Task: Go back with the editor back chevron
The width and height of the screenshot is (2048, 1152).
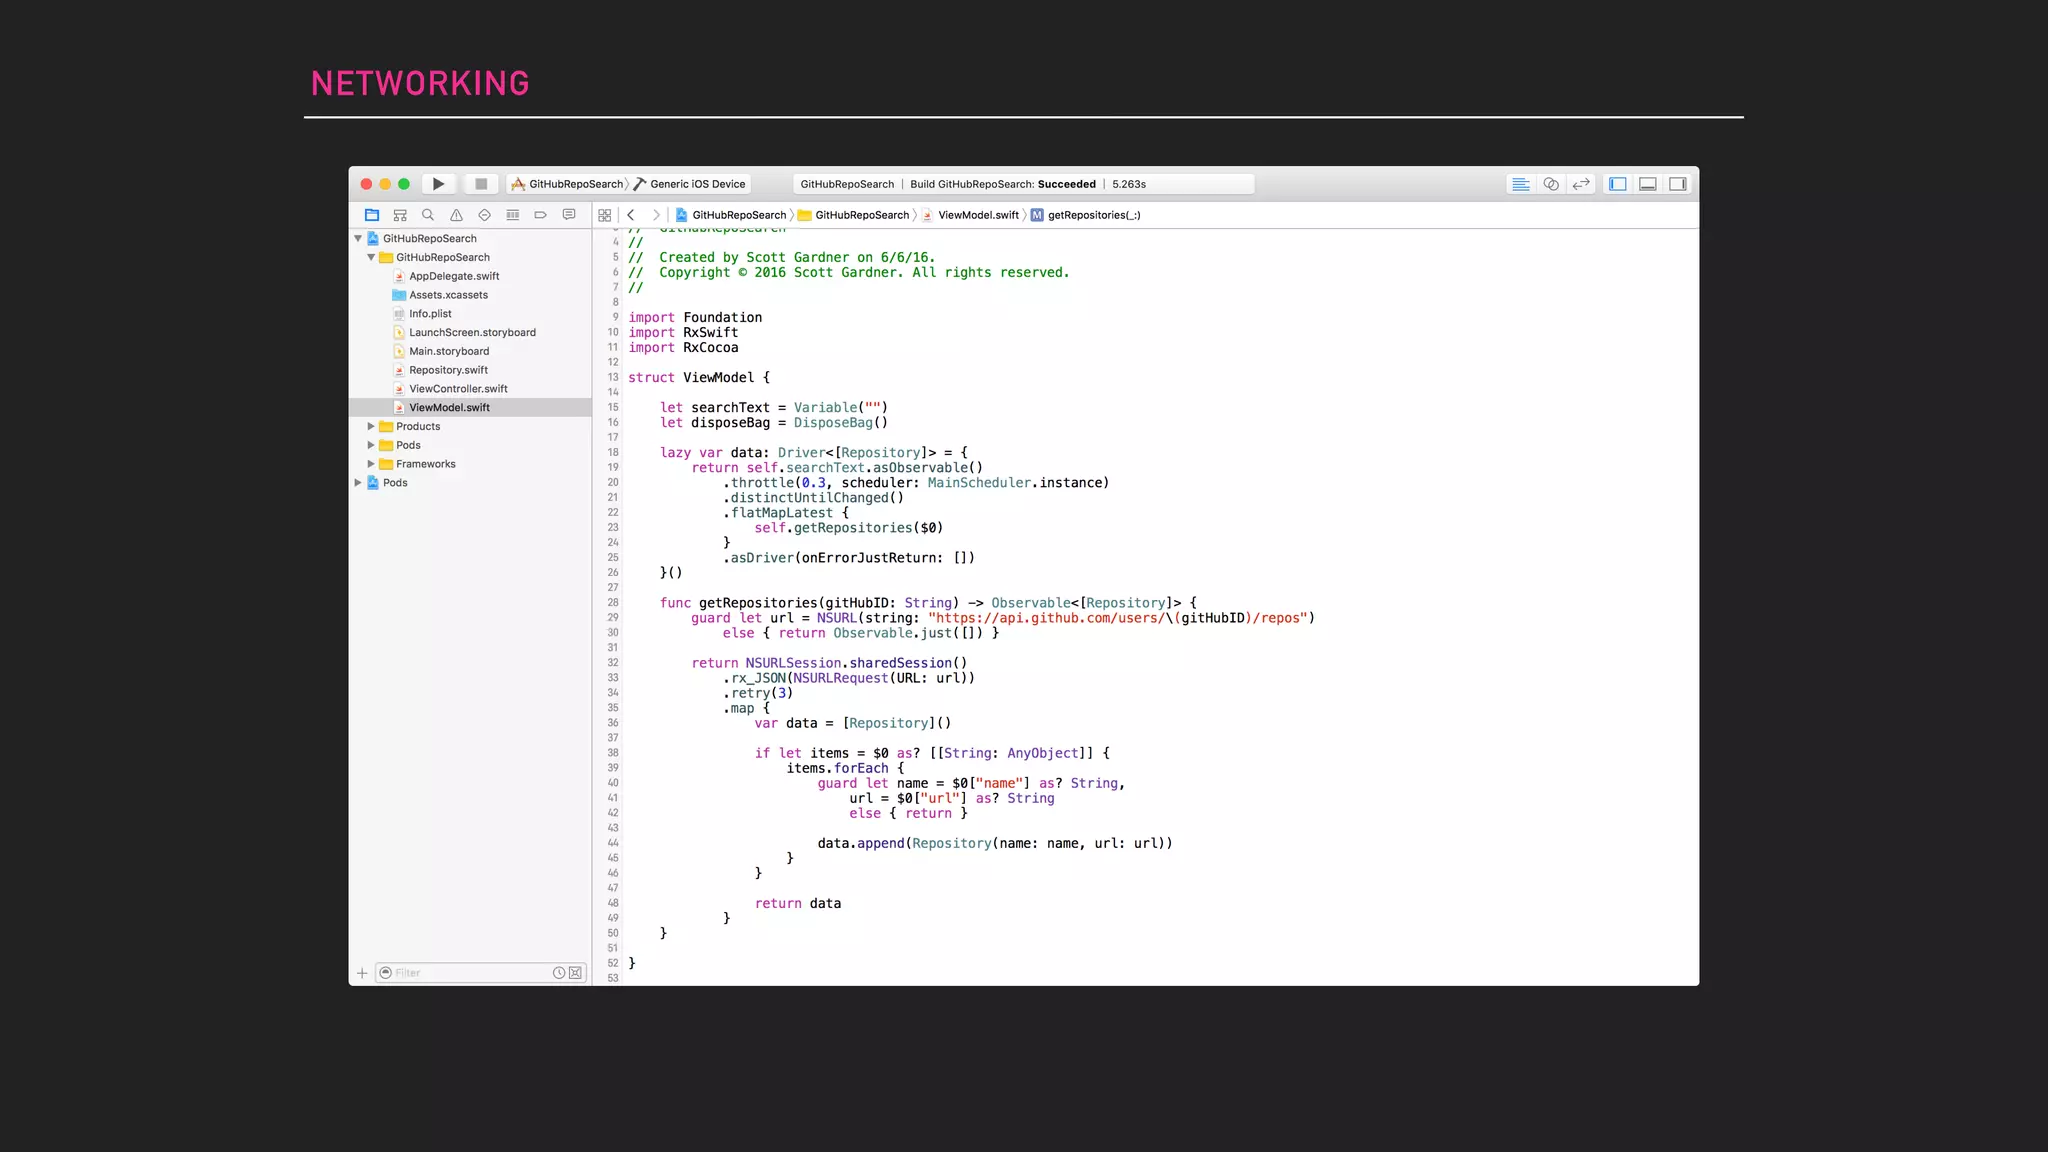Action: click(x=631, y=215)
